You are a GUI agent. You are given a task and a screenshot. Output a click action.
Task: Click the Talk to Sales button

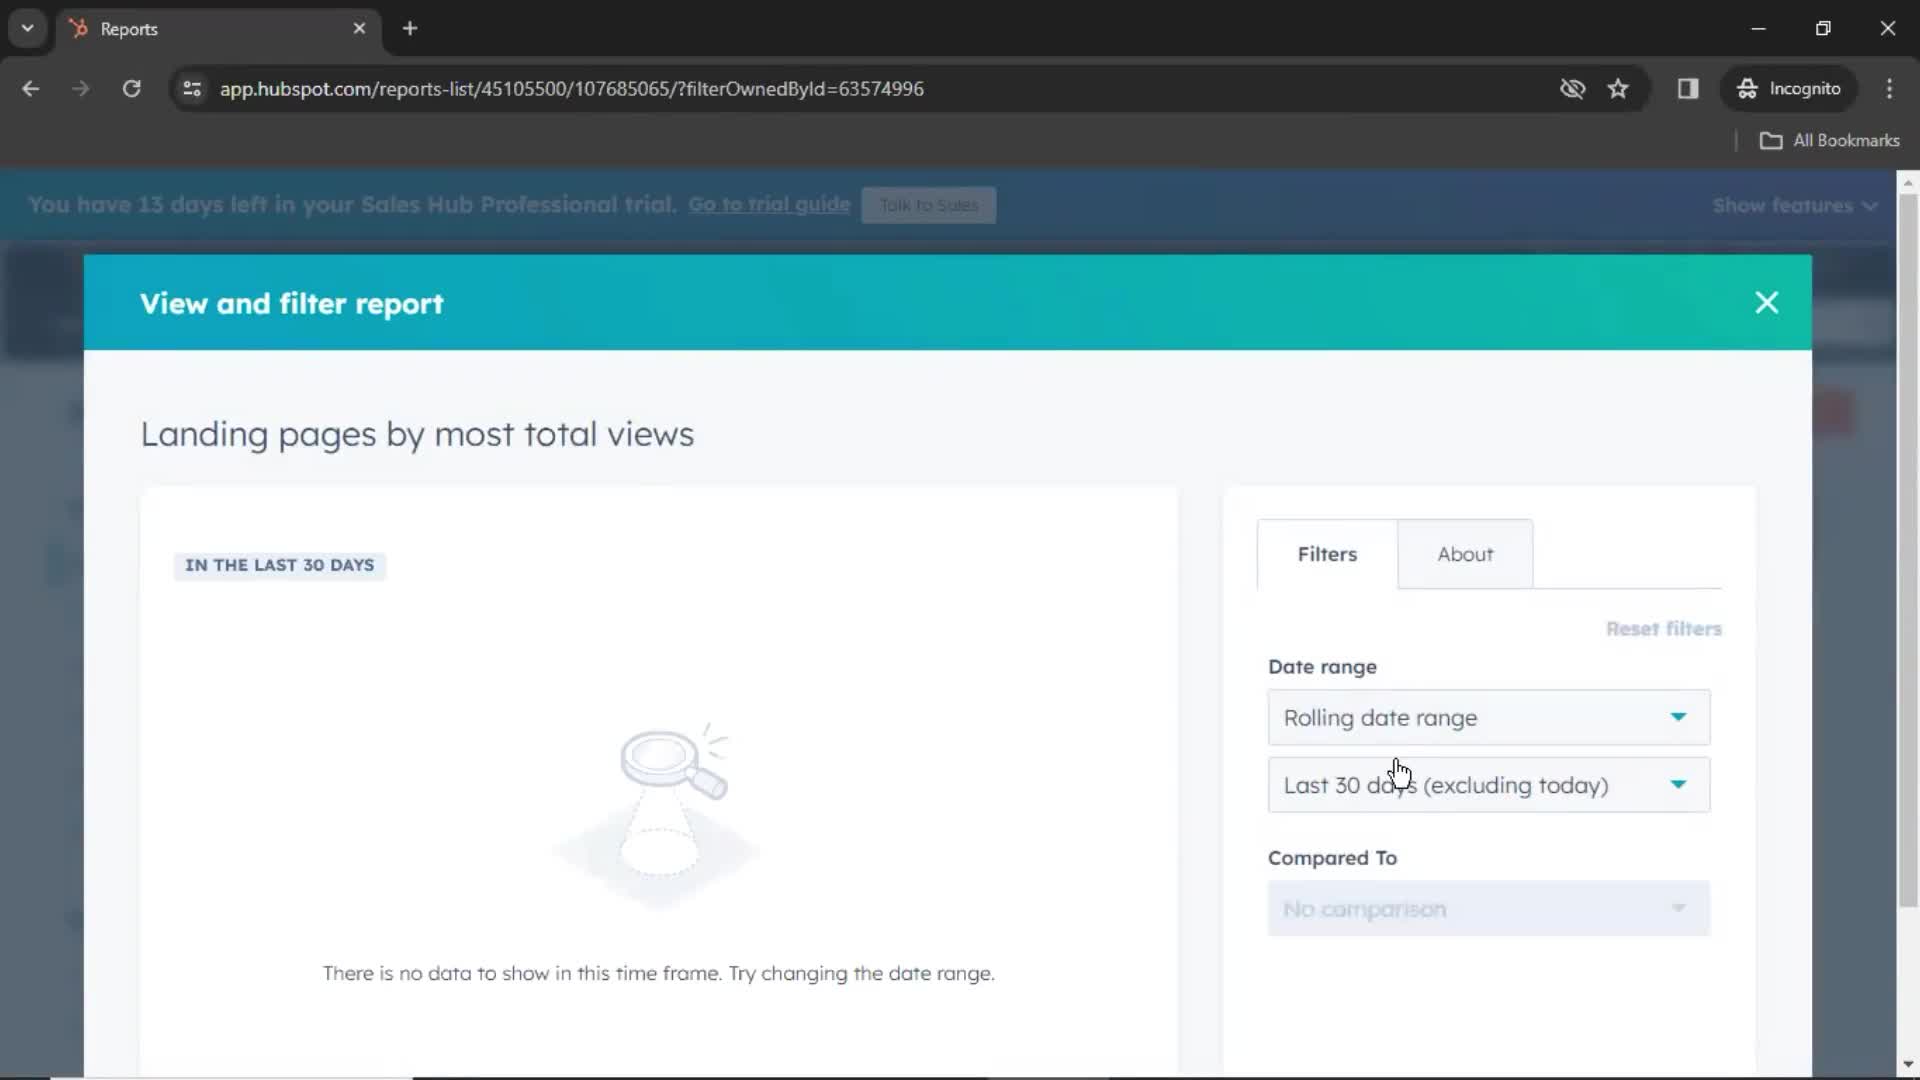pos(928,204)
